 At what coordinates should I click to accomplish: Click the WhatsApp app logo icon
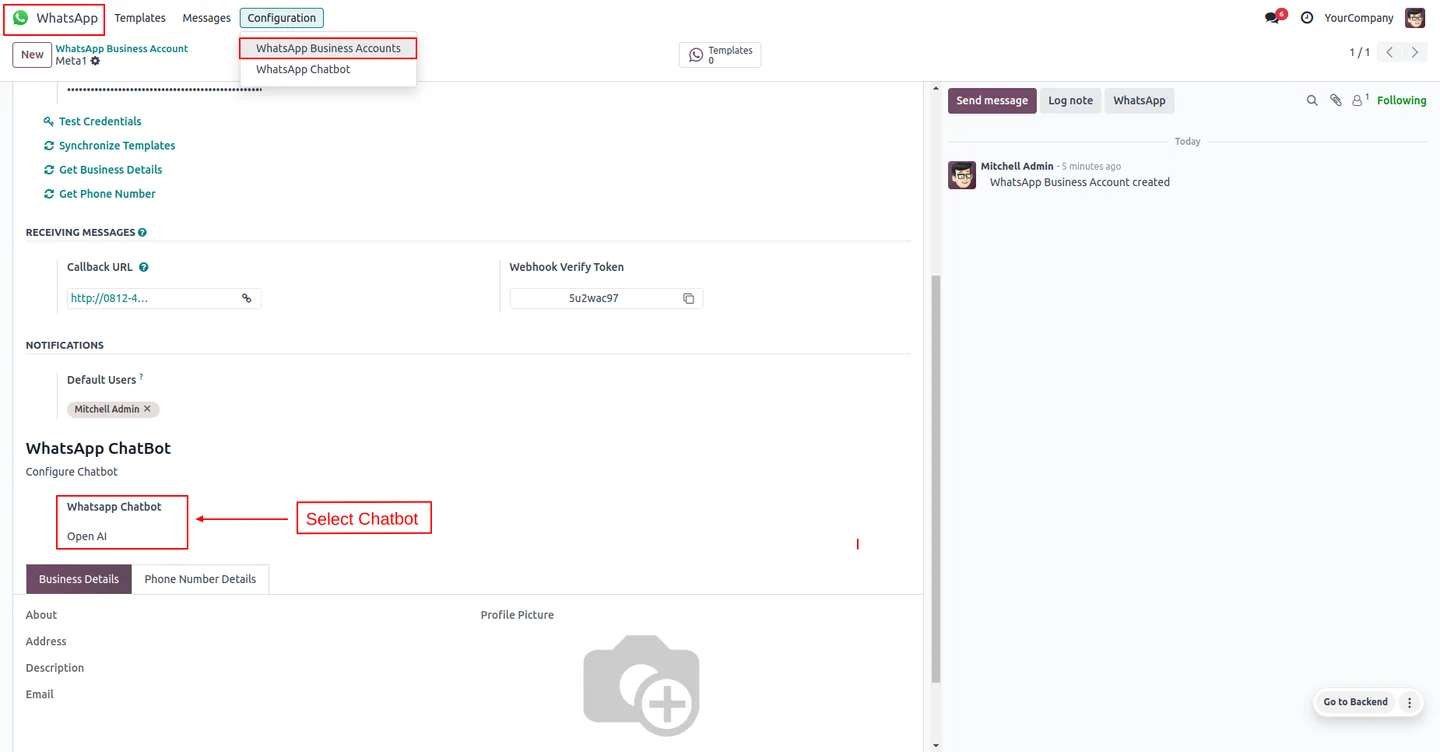(x=20, y=18)
